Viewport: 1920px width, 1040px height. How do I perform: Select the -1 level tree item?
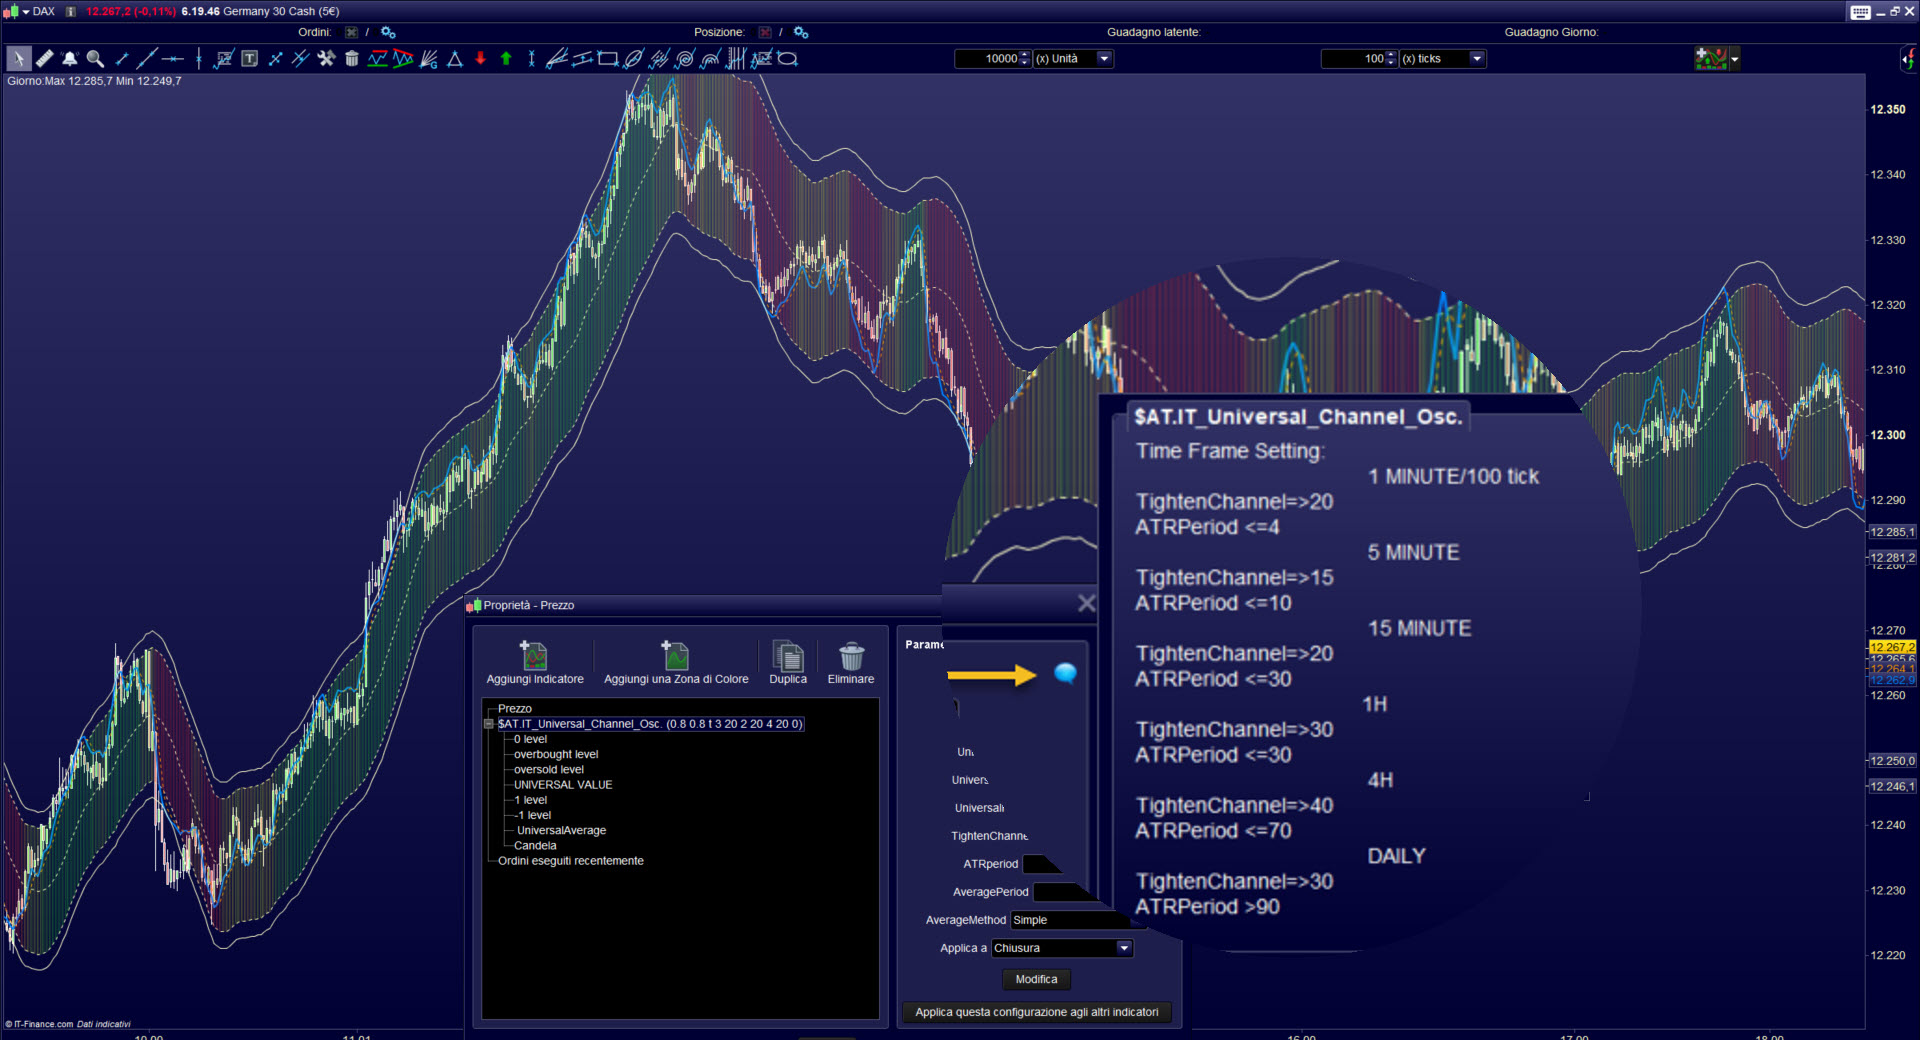tap(533, 816)
